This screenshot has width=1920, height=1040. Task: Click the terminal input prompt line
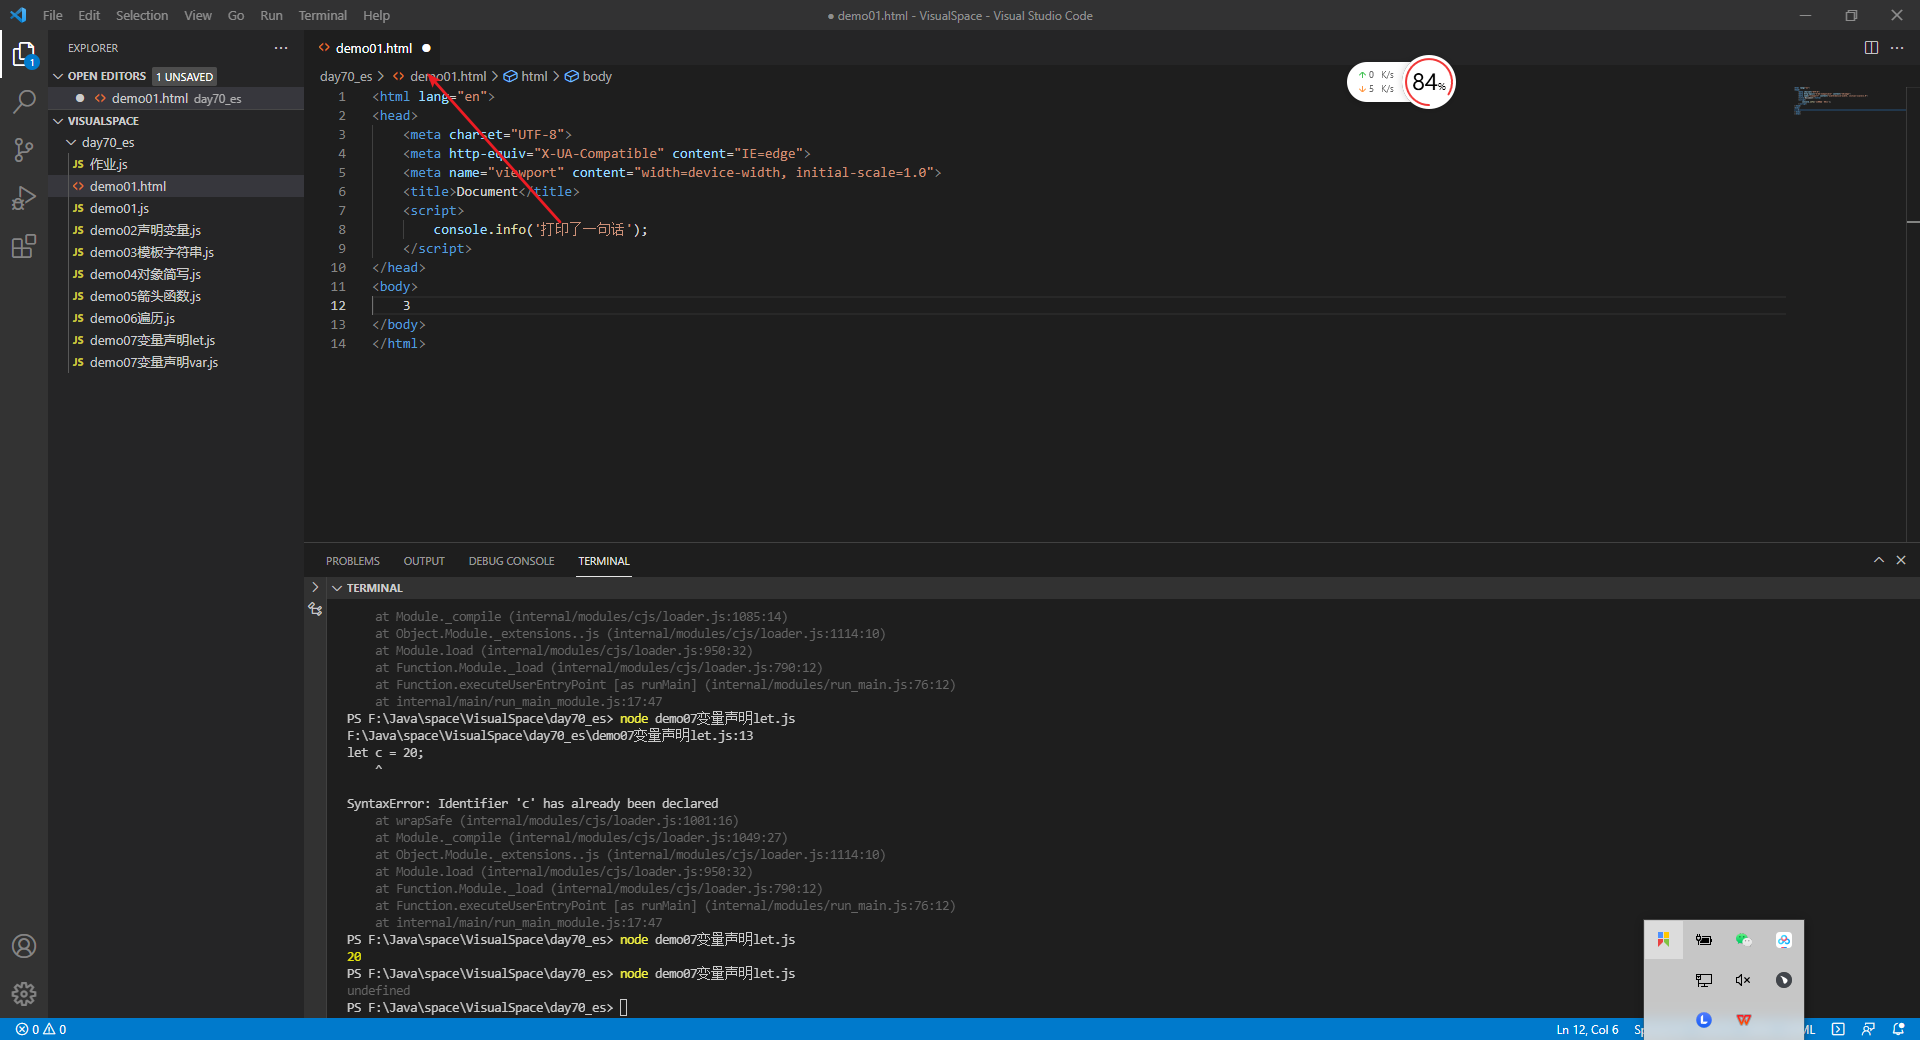click(487, 1007)
